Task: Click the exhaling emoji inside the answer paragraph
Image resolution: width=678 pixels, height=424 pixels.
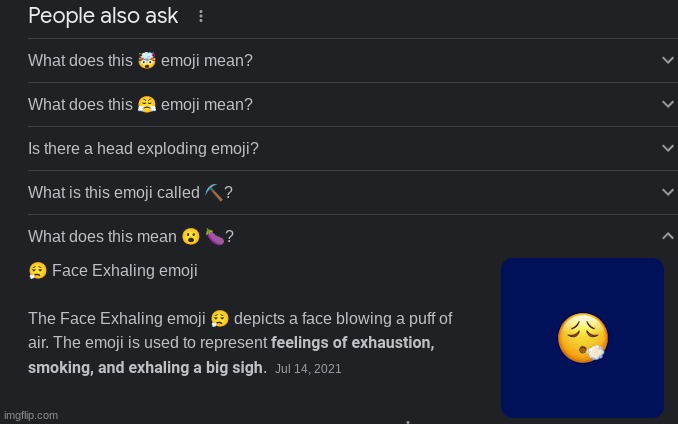Action: pos(220,319)
